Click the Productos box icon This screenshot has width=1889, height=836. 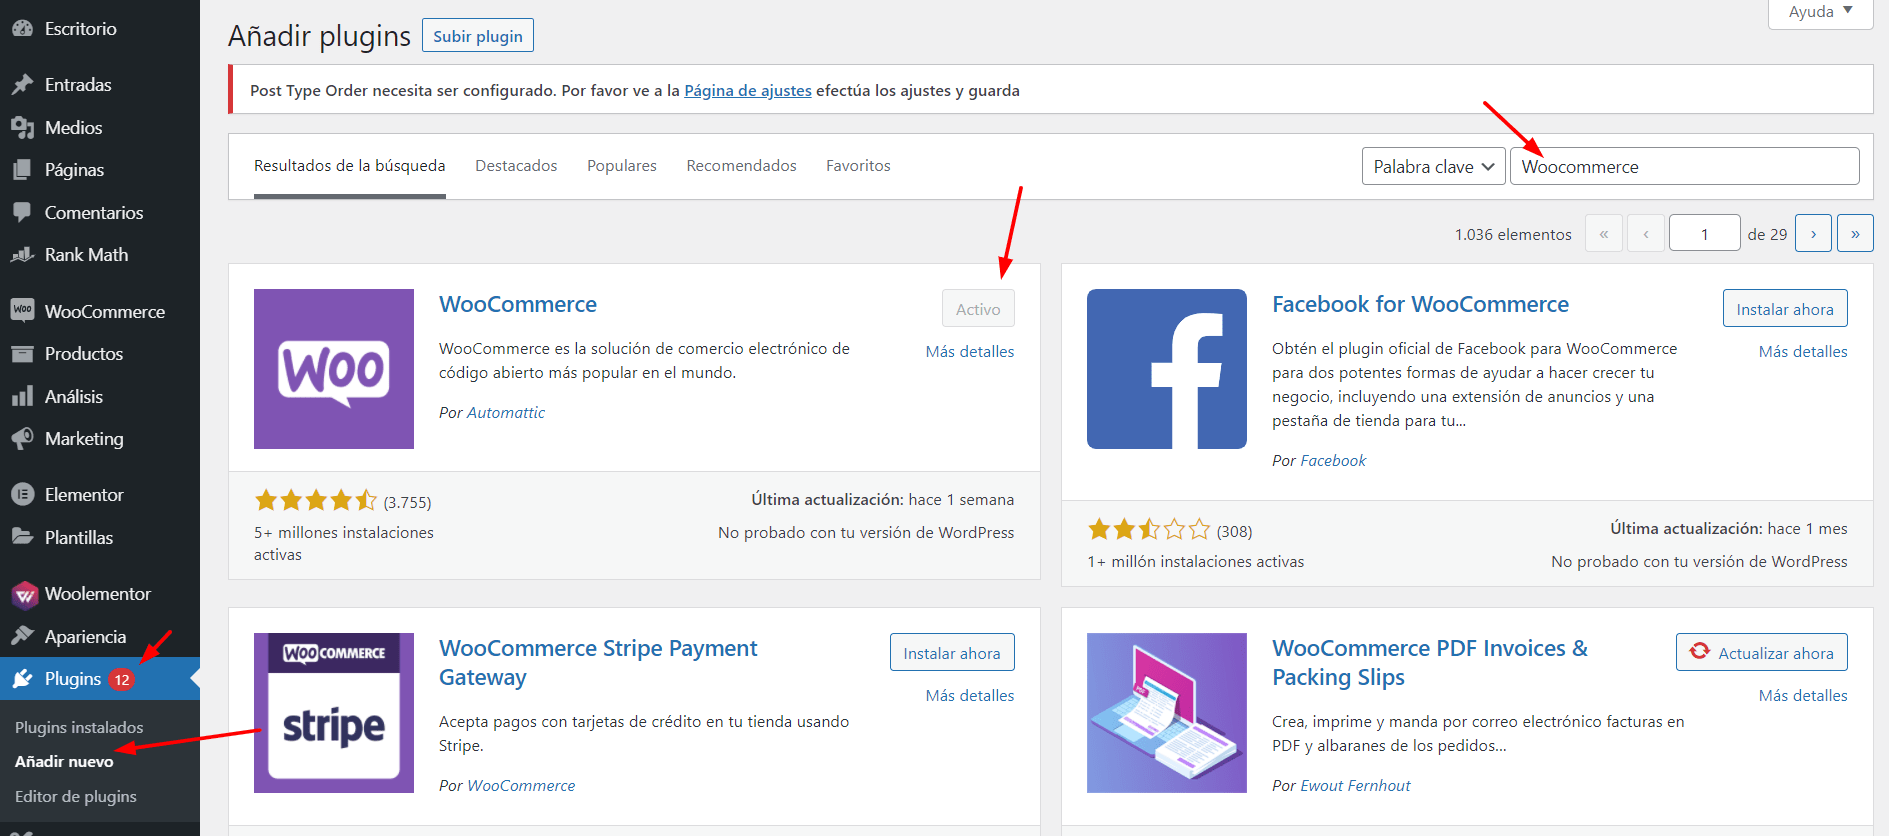(x=22, y=354)
